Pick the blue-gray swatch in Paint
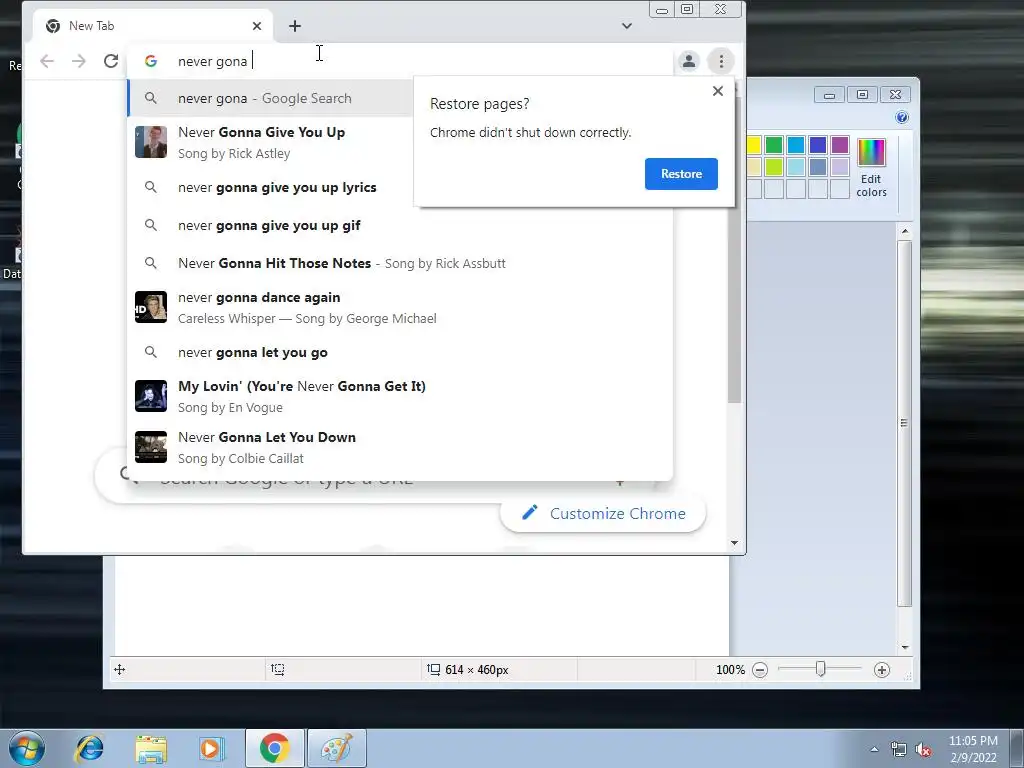Viewport: 1024px width, 768px height. click(x=818, y=167)
